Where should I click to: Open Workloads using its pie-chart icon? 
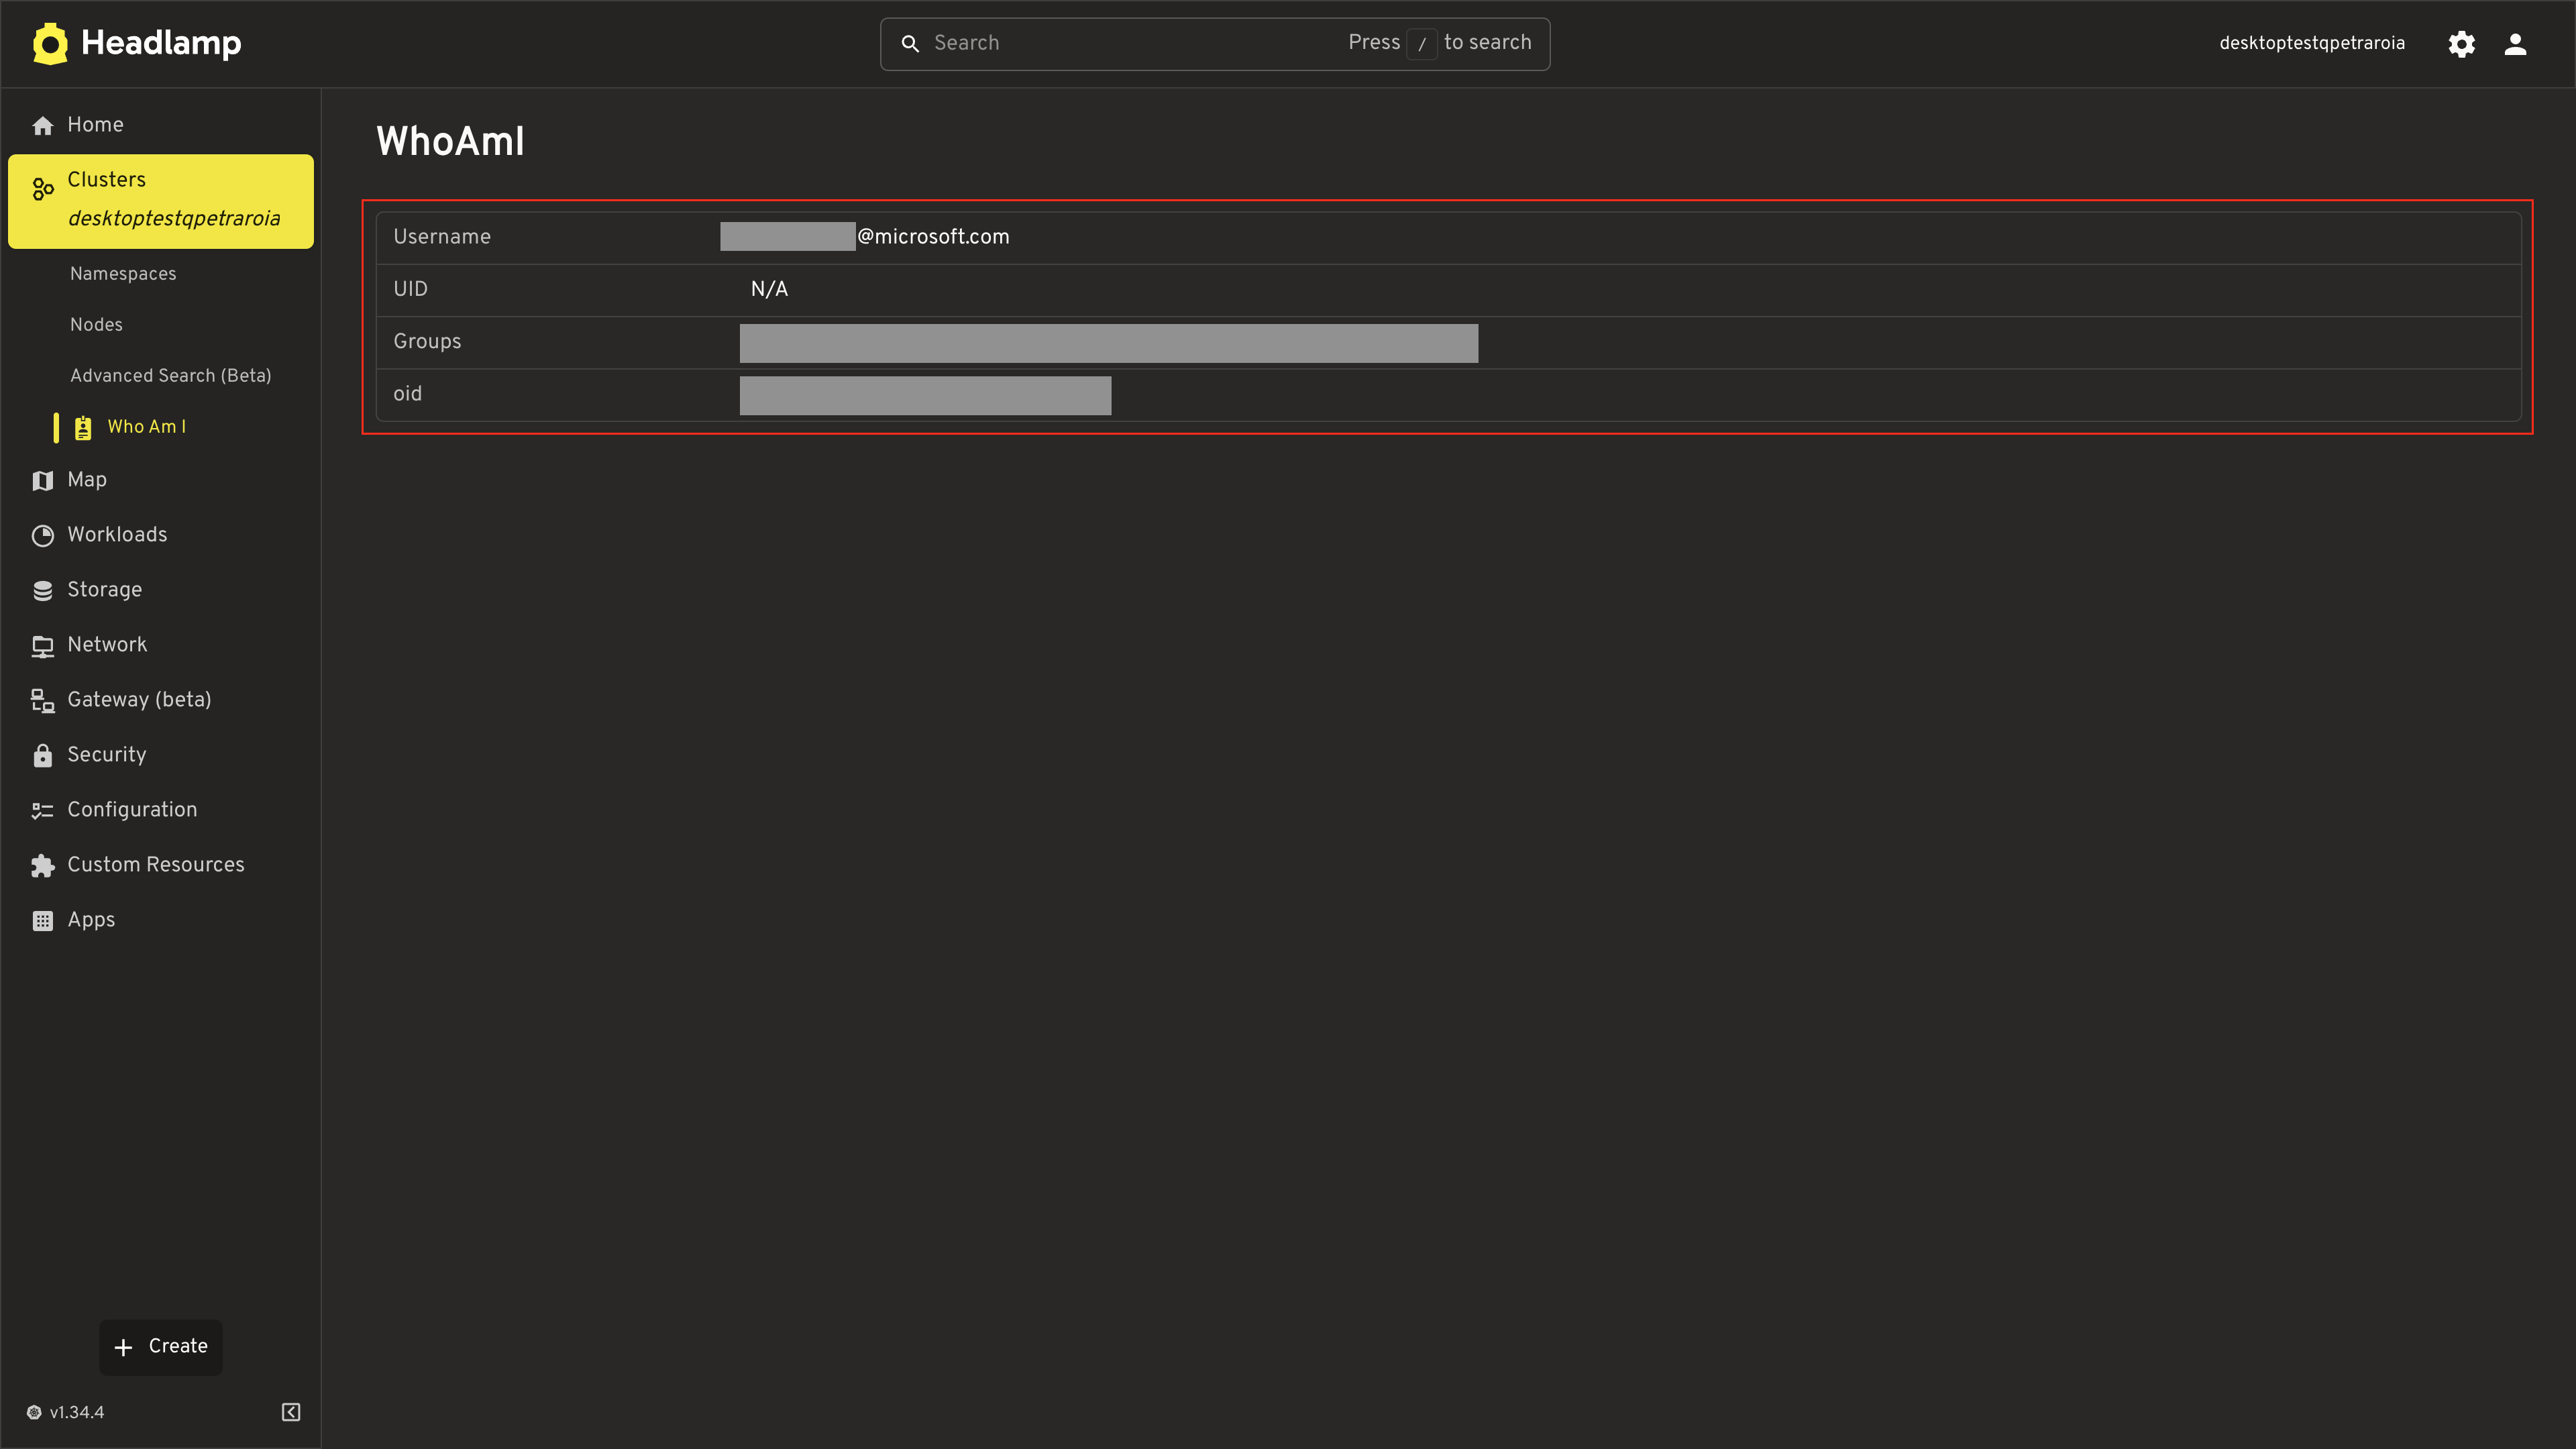[42, 535]
